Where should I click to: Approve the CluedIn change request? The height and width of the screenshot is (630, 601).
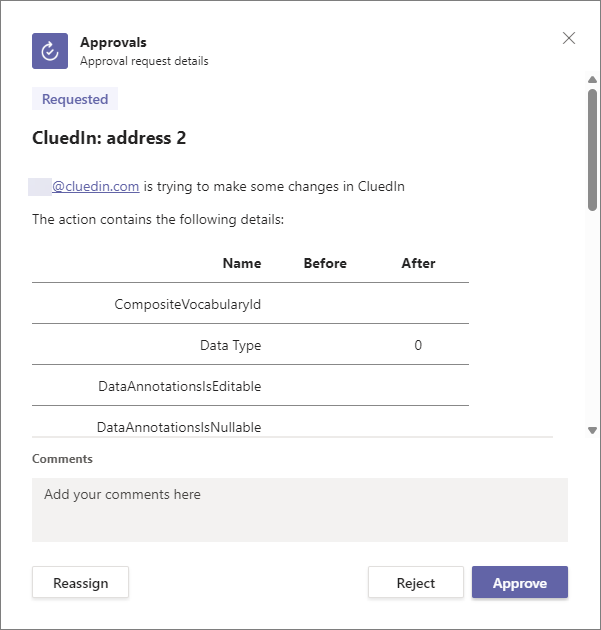point(520,583)
